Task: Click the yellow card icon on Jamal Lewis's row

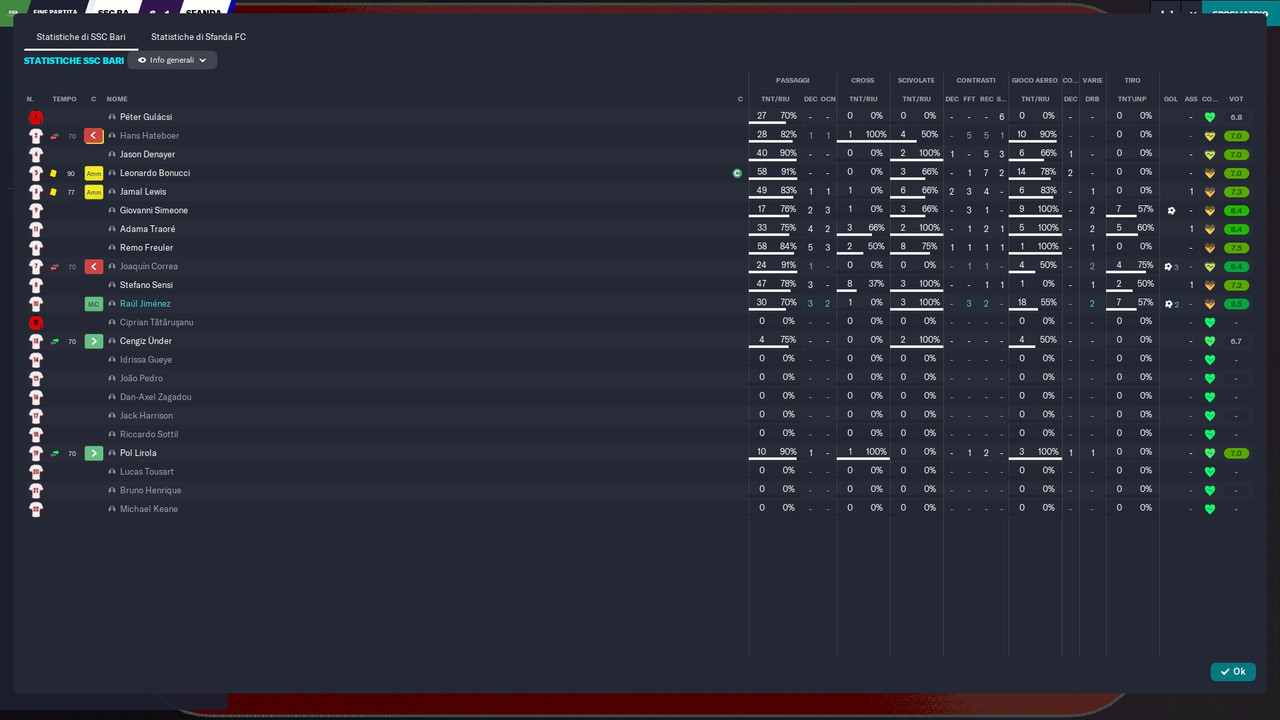Action: [54, 192]
